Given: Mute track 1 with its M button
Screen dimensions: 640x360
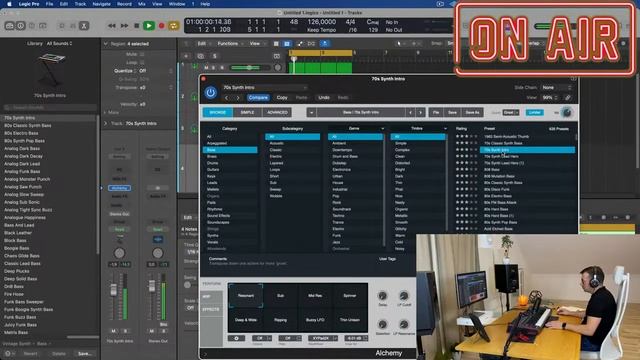Looking at the screenshot, I should tap(207, 67).
